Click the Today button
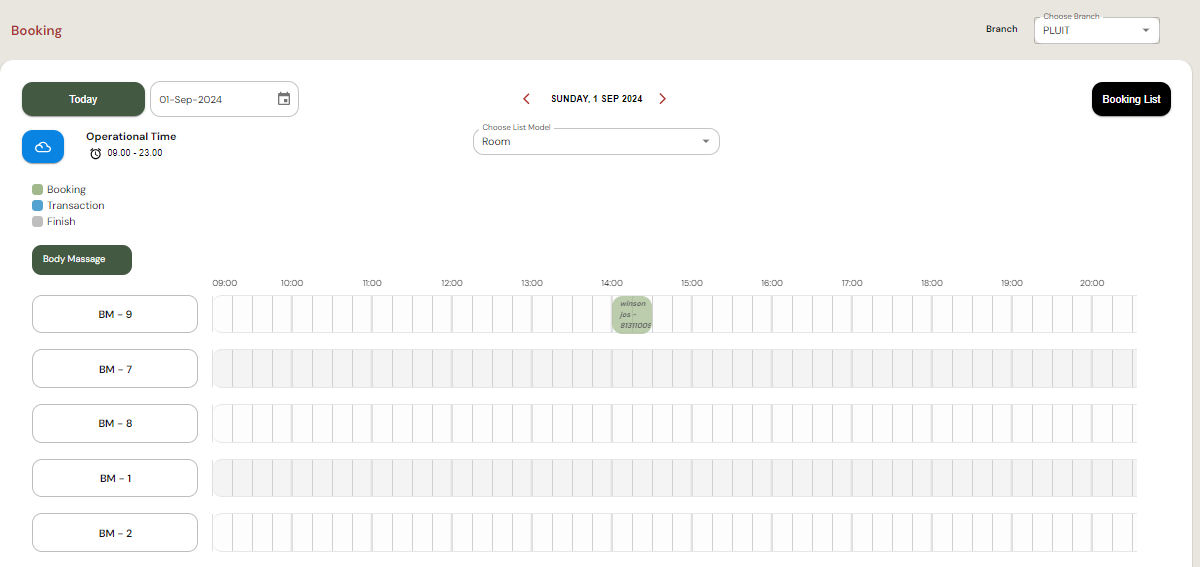The height and width of the screenshot is (567, 1200). pos(83,99)
